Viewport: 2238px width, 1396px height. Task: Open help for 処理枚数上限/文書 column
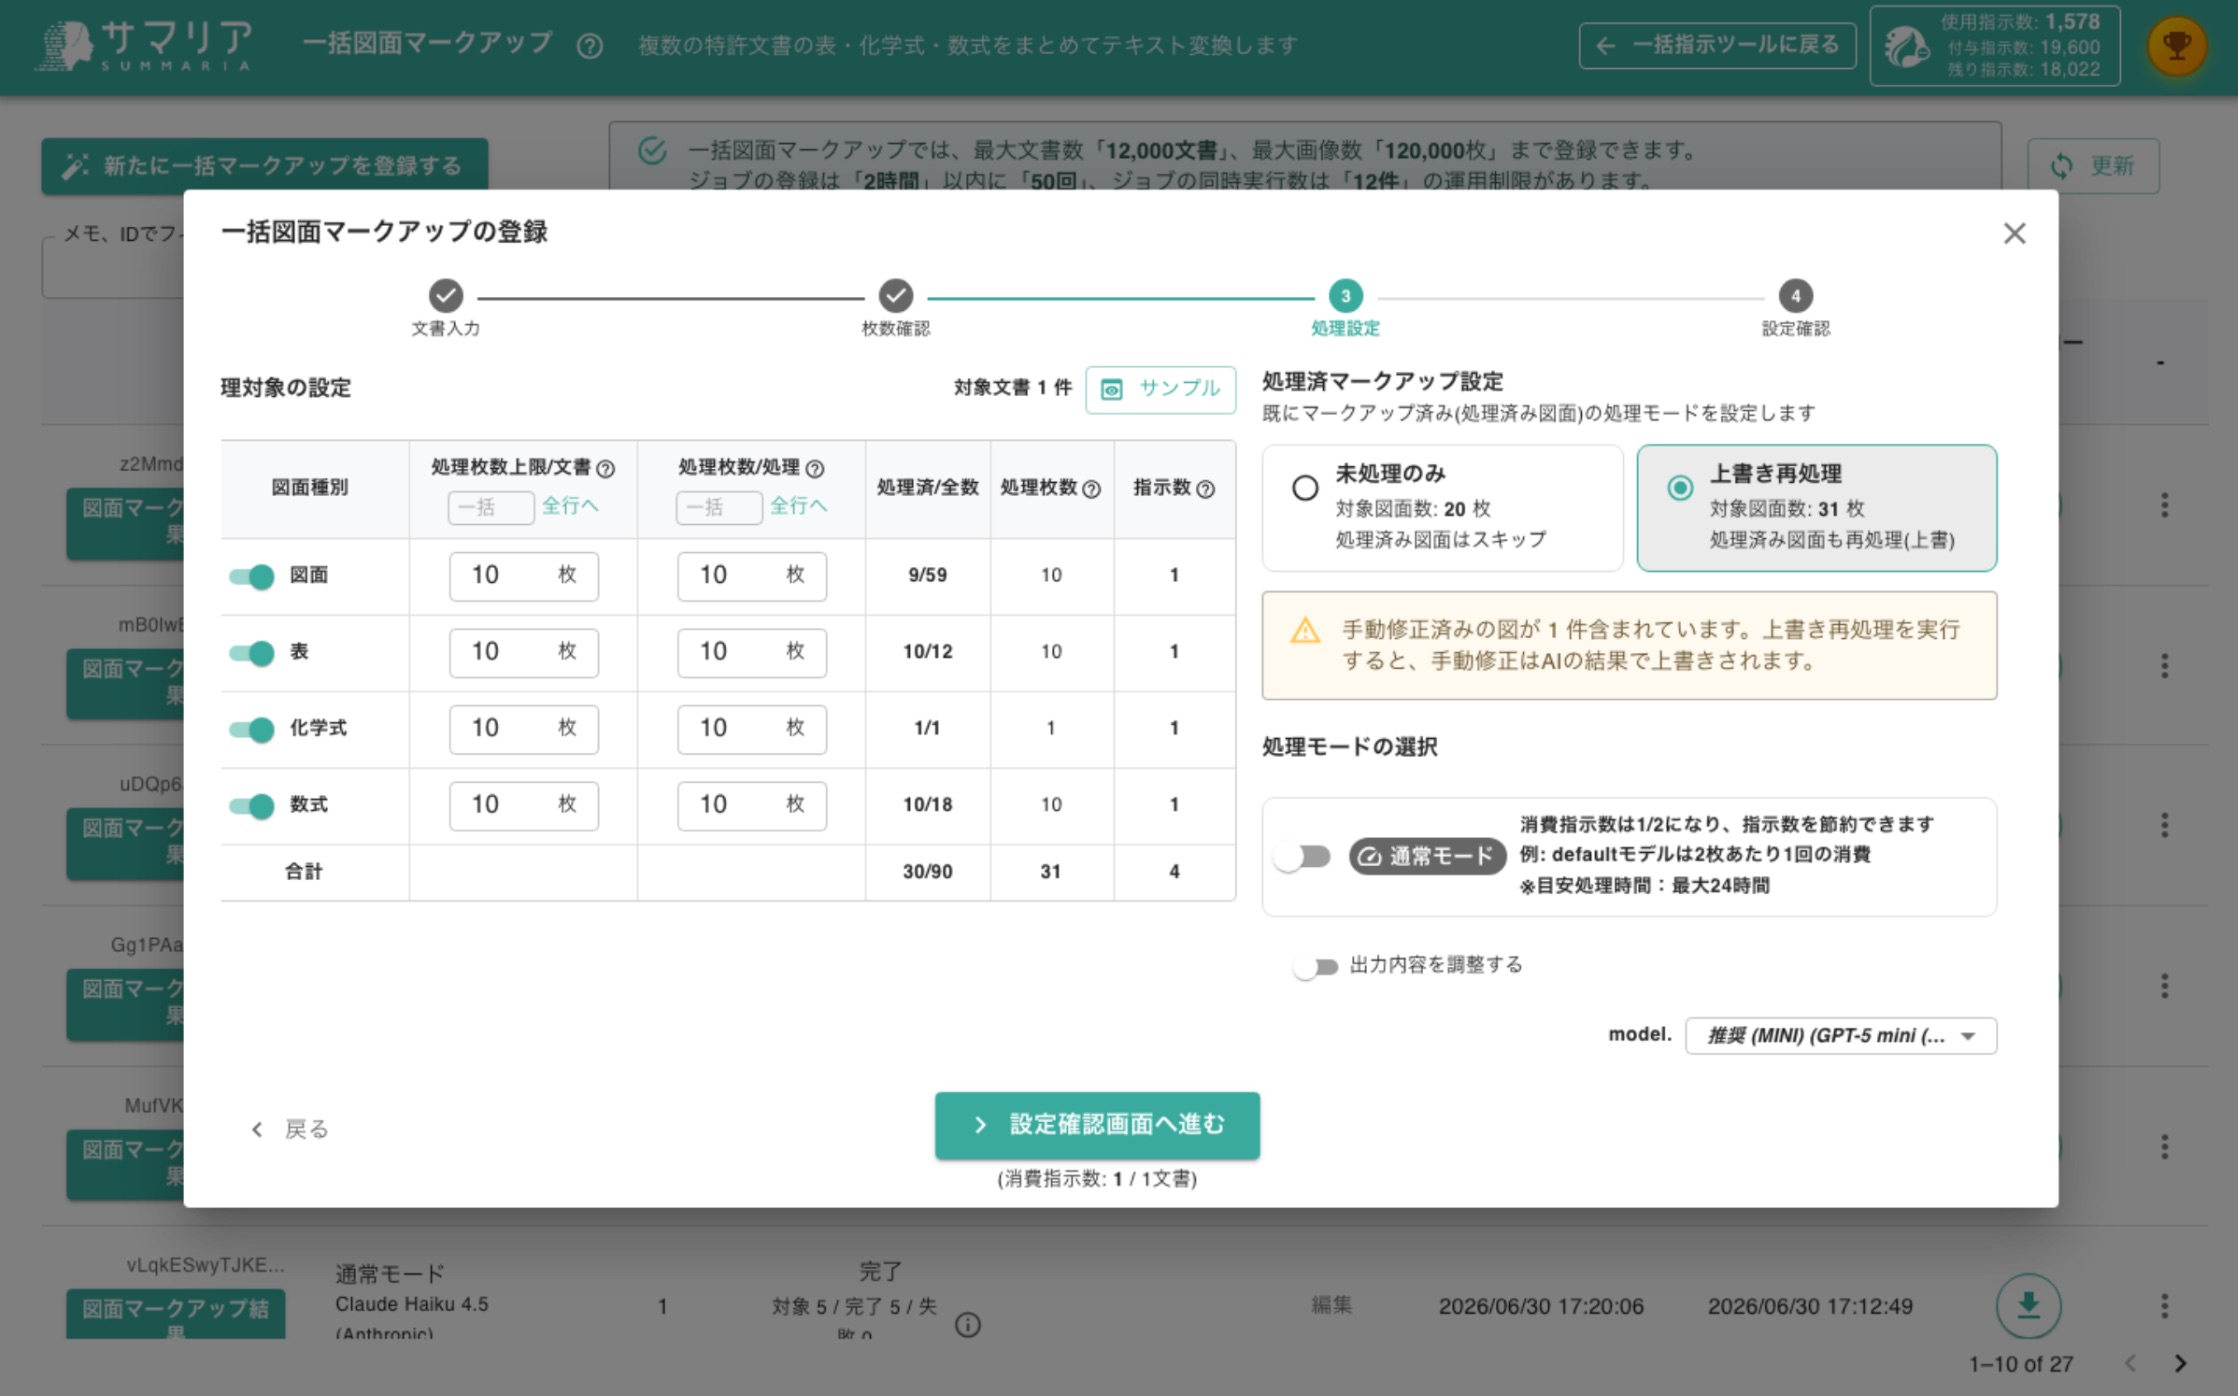tap(606, 468)
